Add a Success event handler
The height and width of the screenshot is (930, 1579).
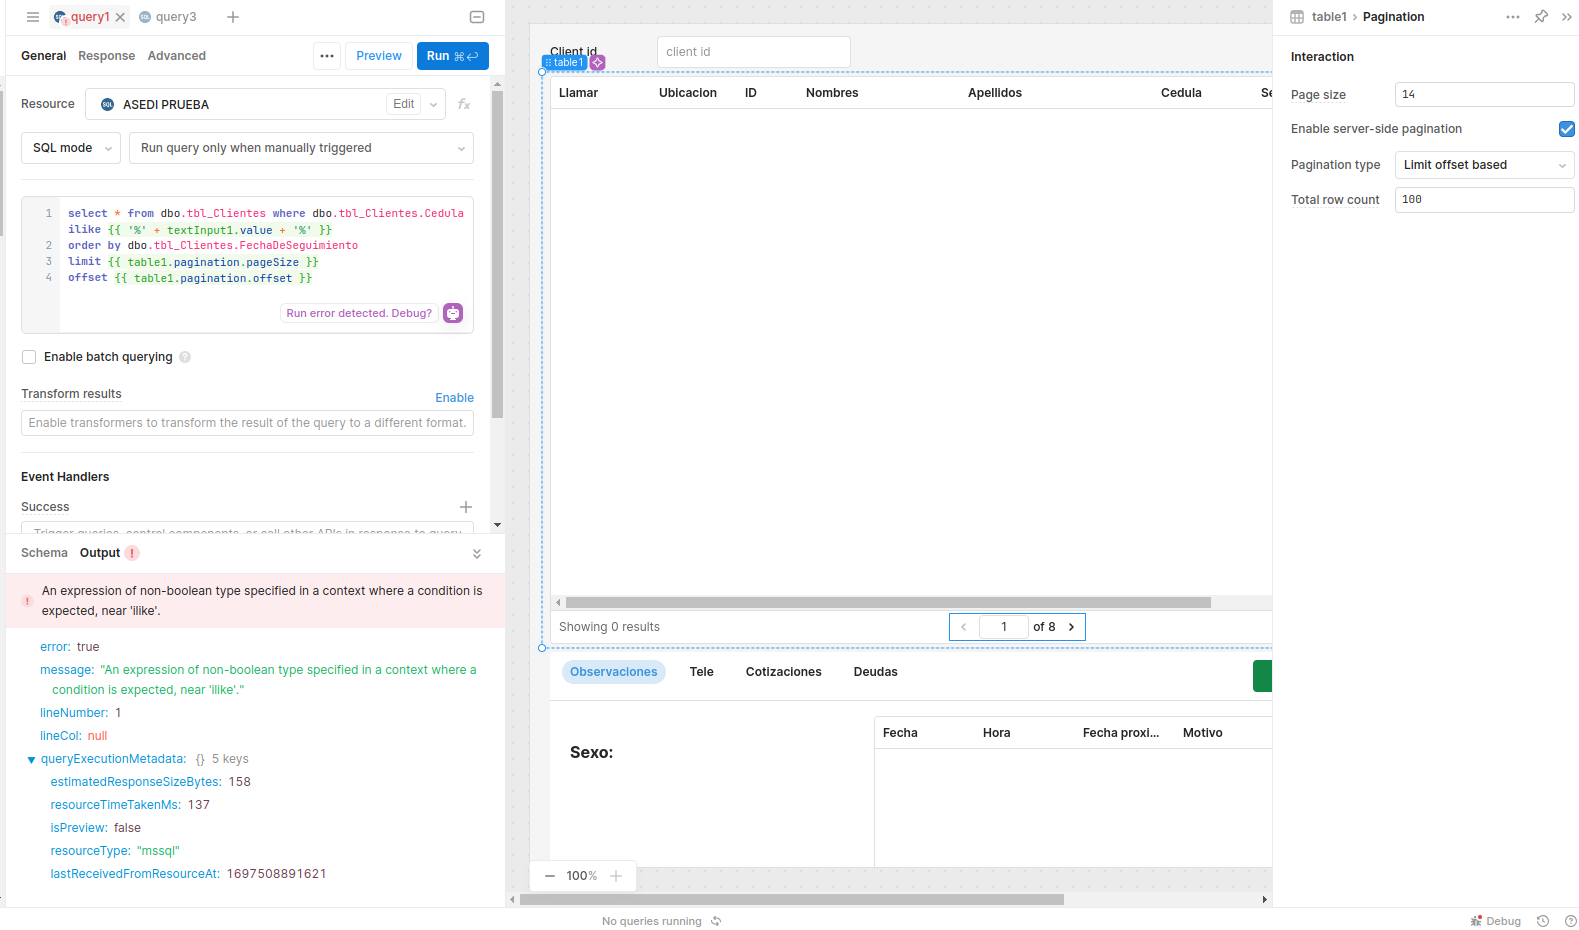click(466, 507)
